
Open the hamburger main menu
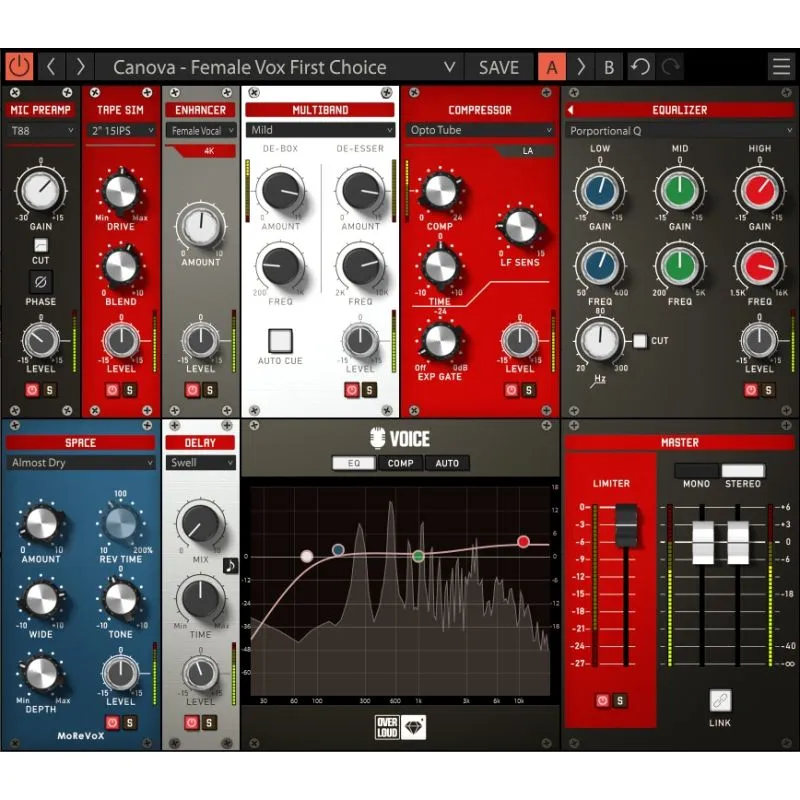781,67
